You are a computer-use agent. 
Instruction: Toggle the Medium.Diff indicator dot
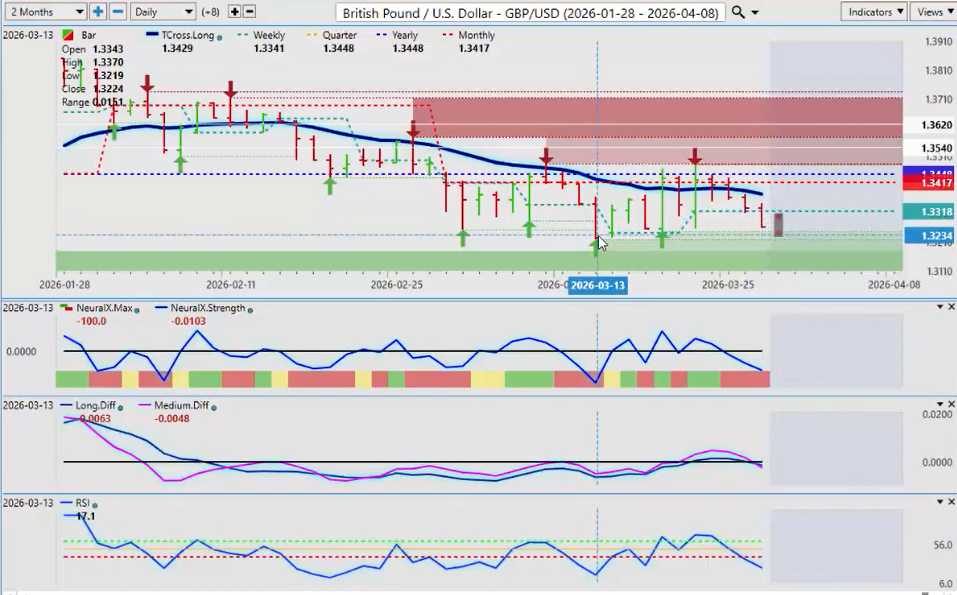pos(215,406)
